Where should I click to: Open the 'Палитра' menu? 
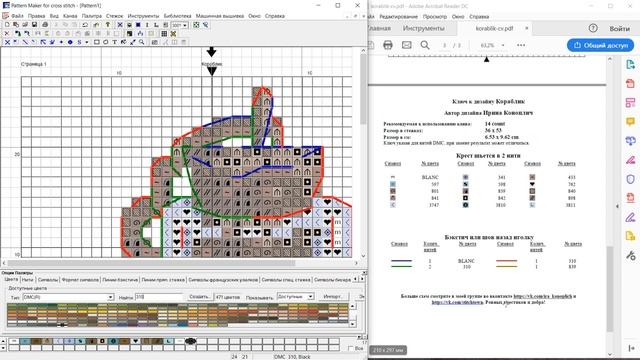pos(91,16)
